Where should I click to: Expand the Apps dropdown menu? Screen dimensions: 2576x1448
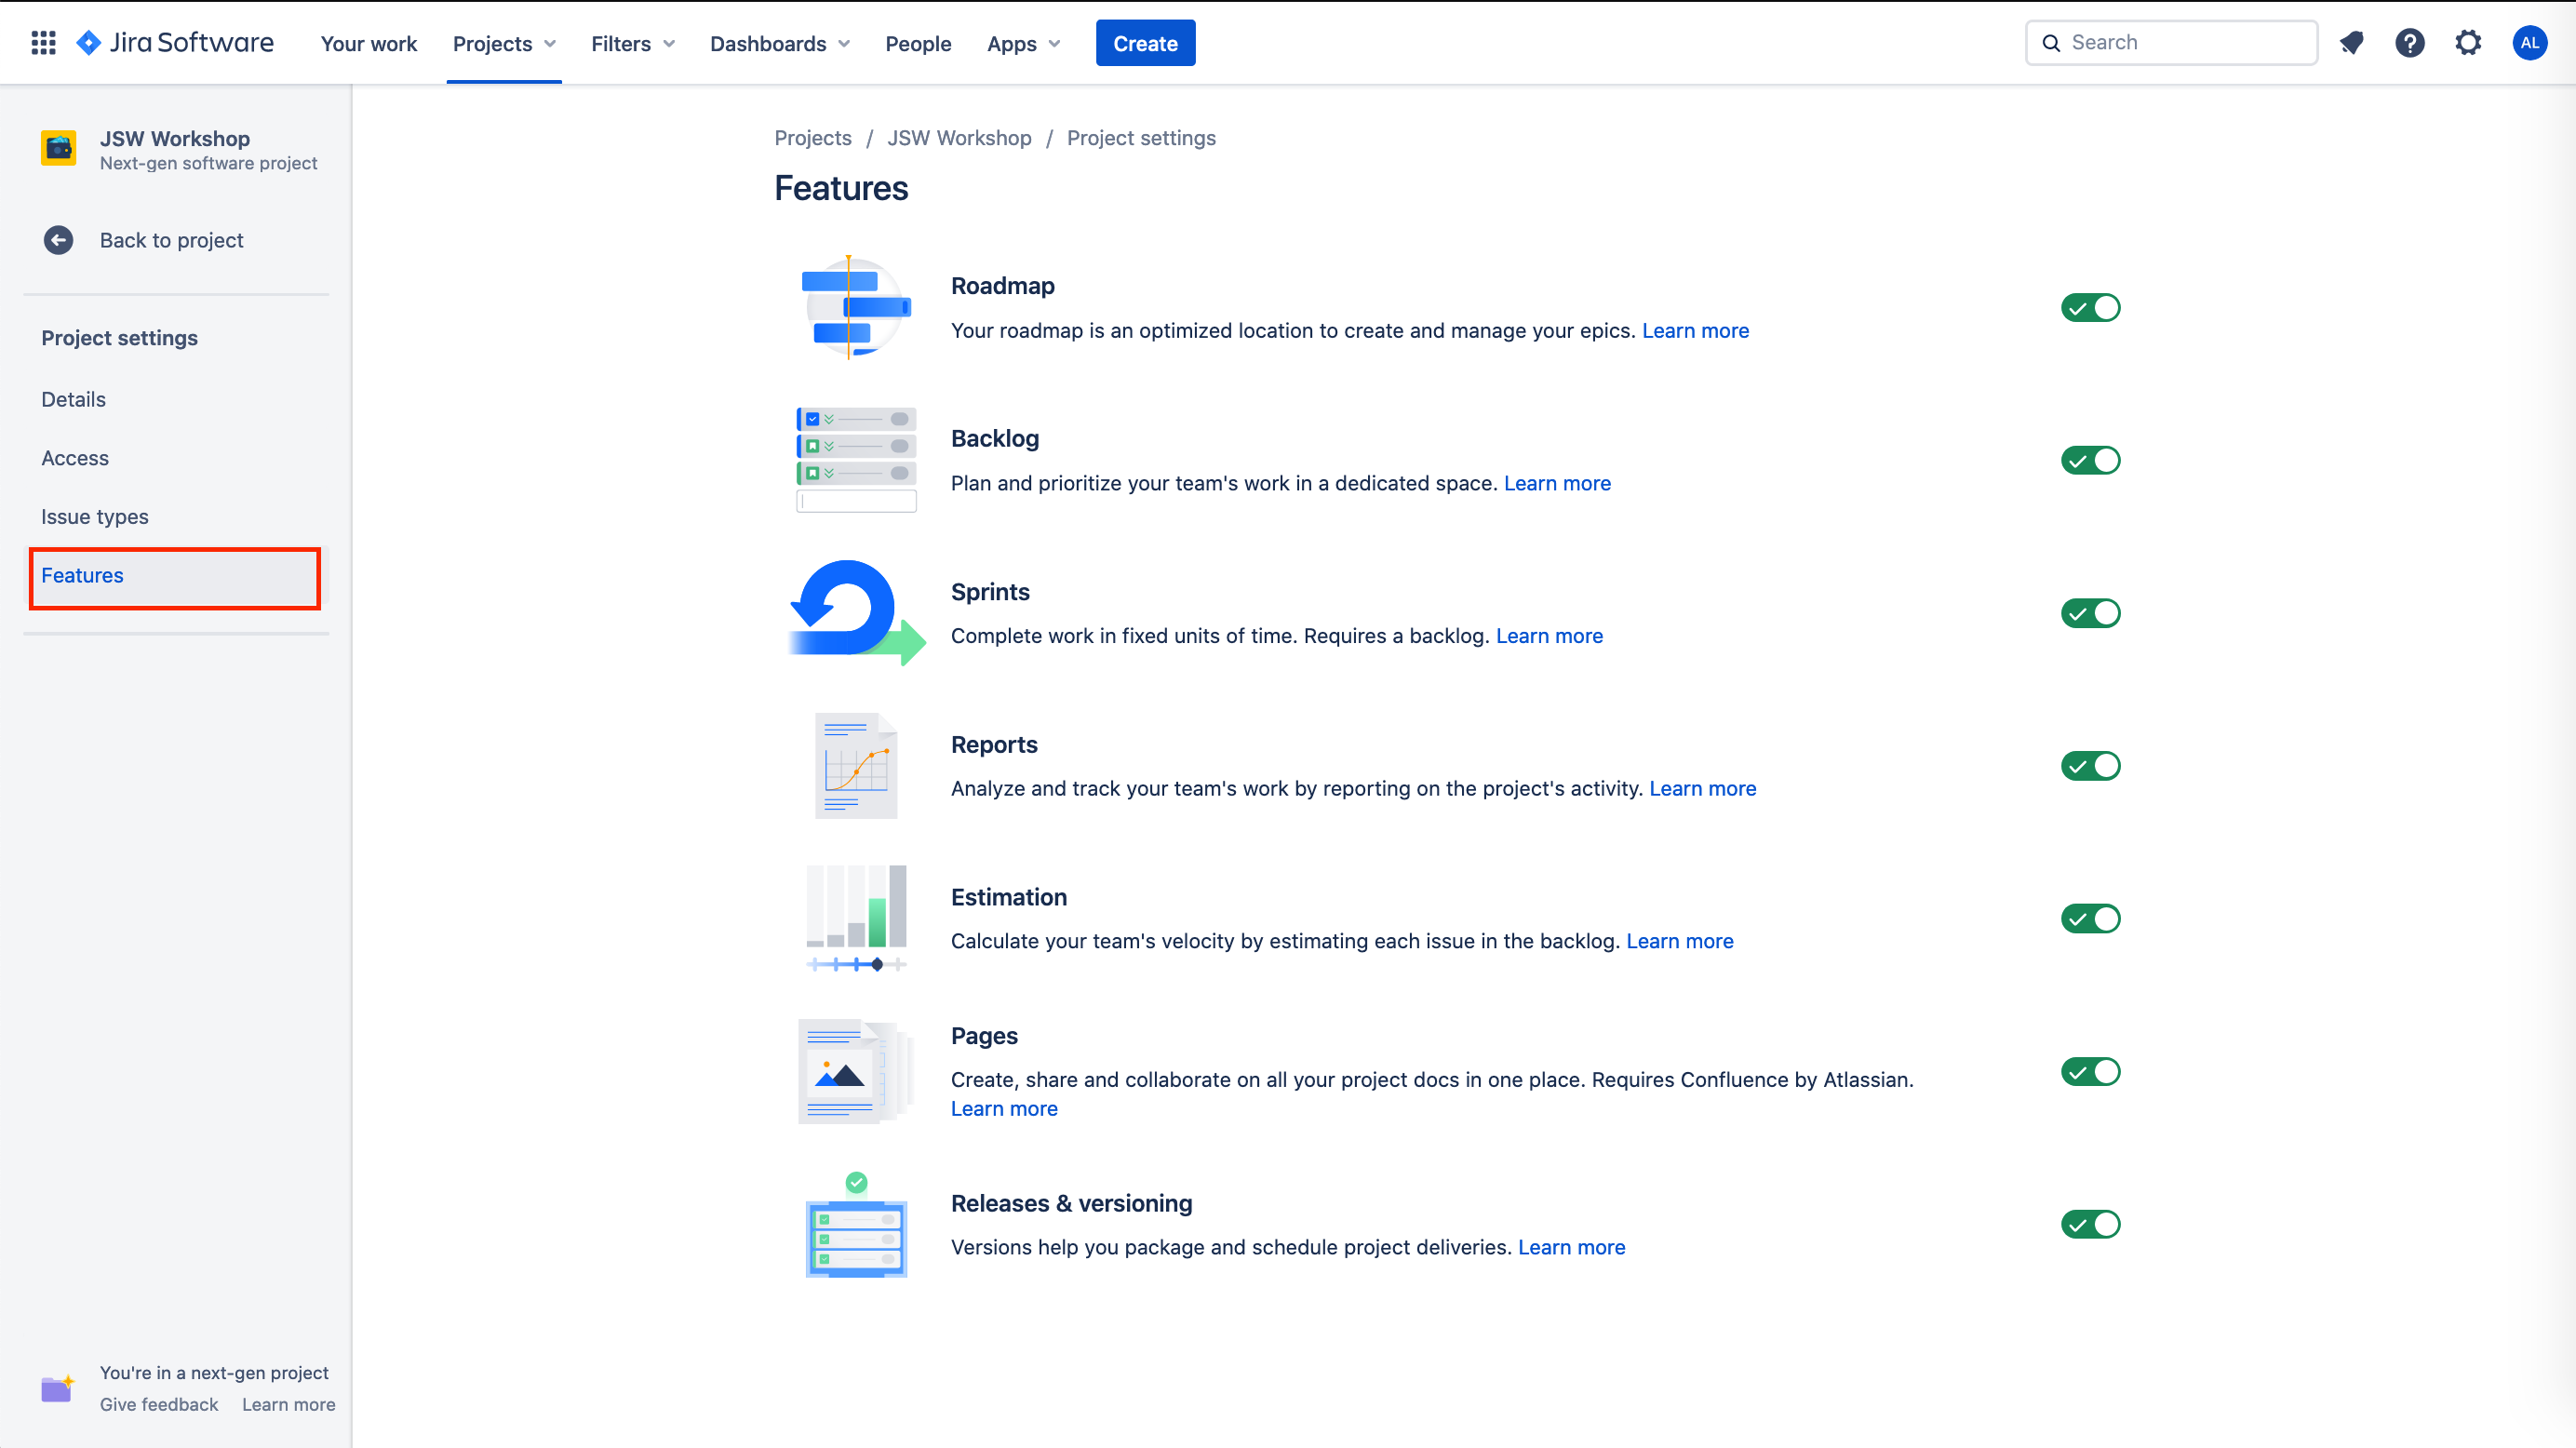tap(1023, 43)
